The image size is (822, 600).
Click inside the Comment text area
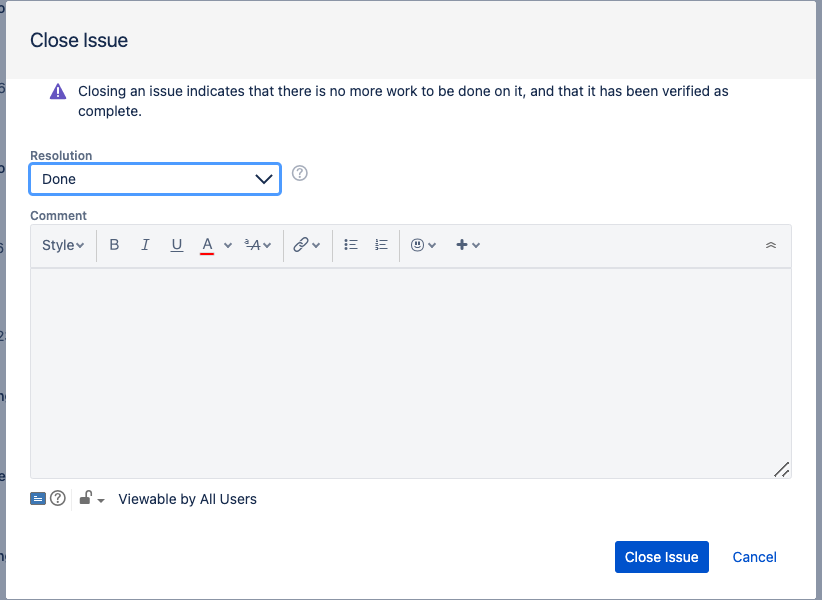click(410, 373)
